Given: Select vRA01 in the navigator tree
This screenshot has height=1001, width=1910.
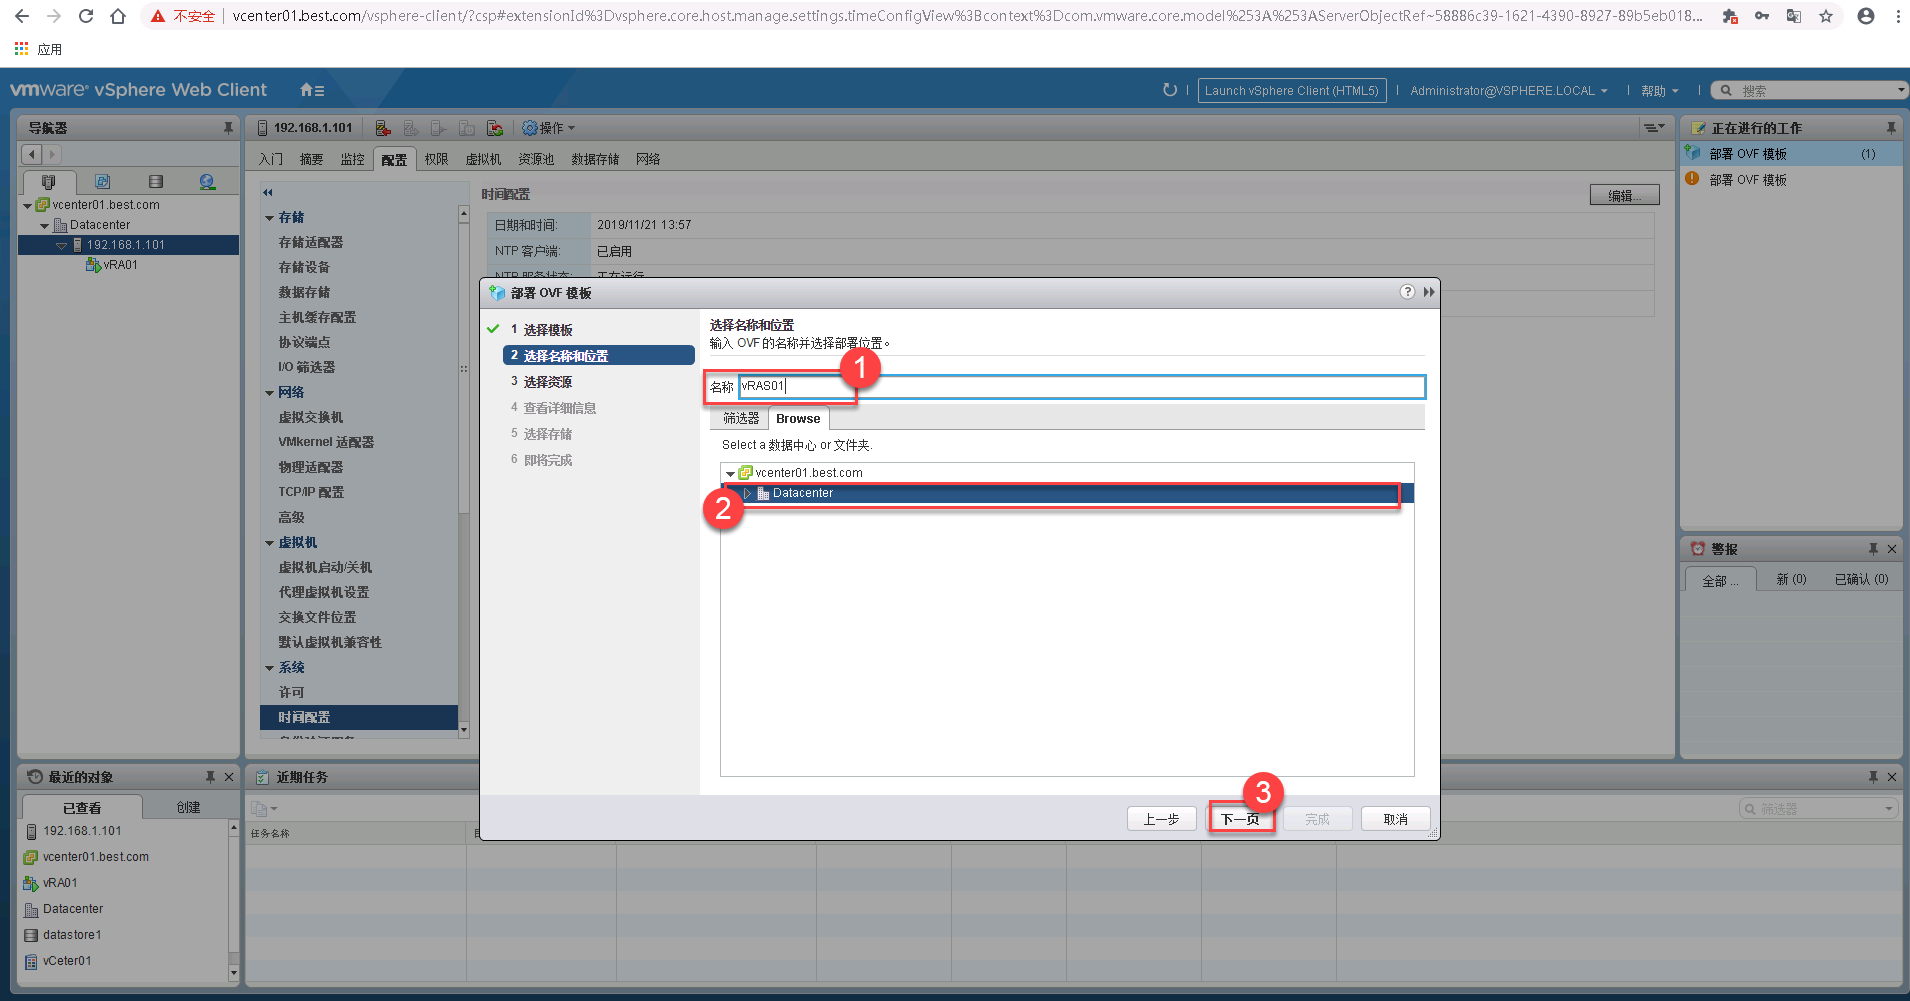Looking at the screenshot, I should (x=120, y=265).
